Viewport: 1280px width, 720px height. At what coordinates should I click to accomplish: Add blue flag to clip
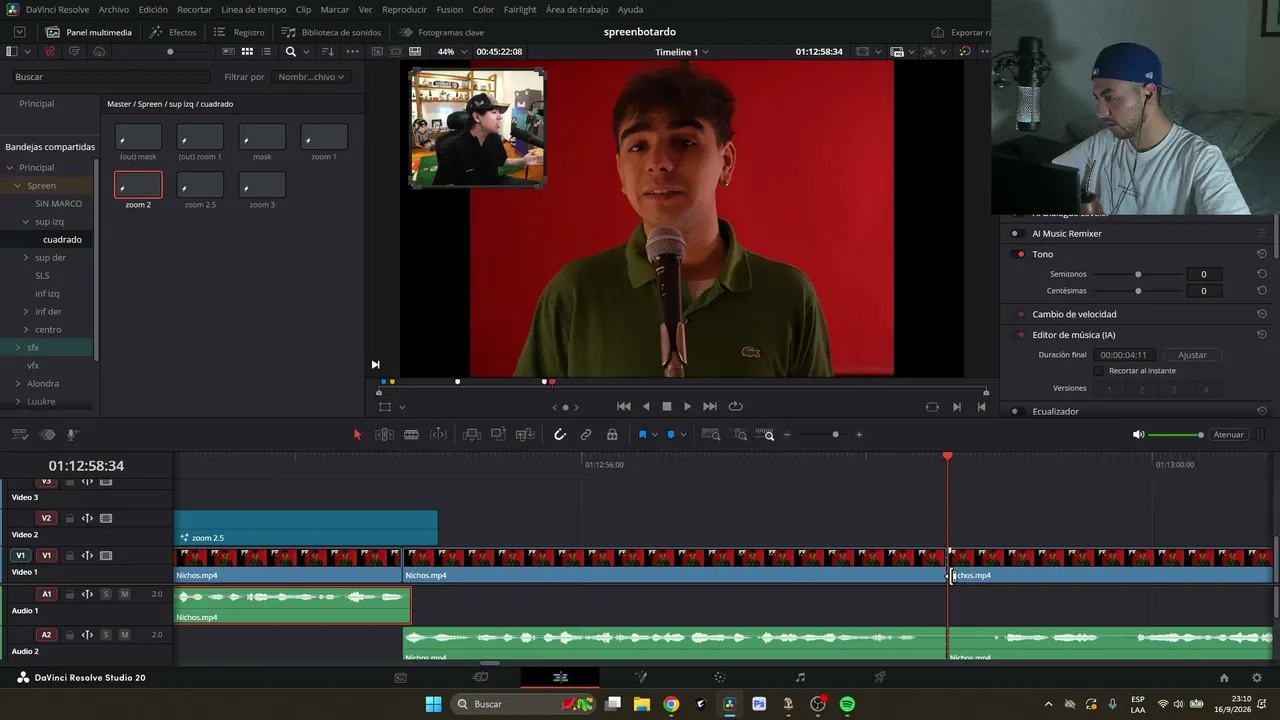point(642,435)
